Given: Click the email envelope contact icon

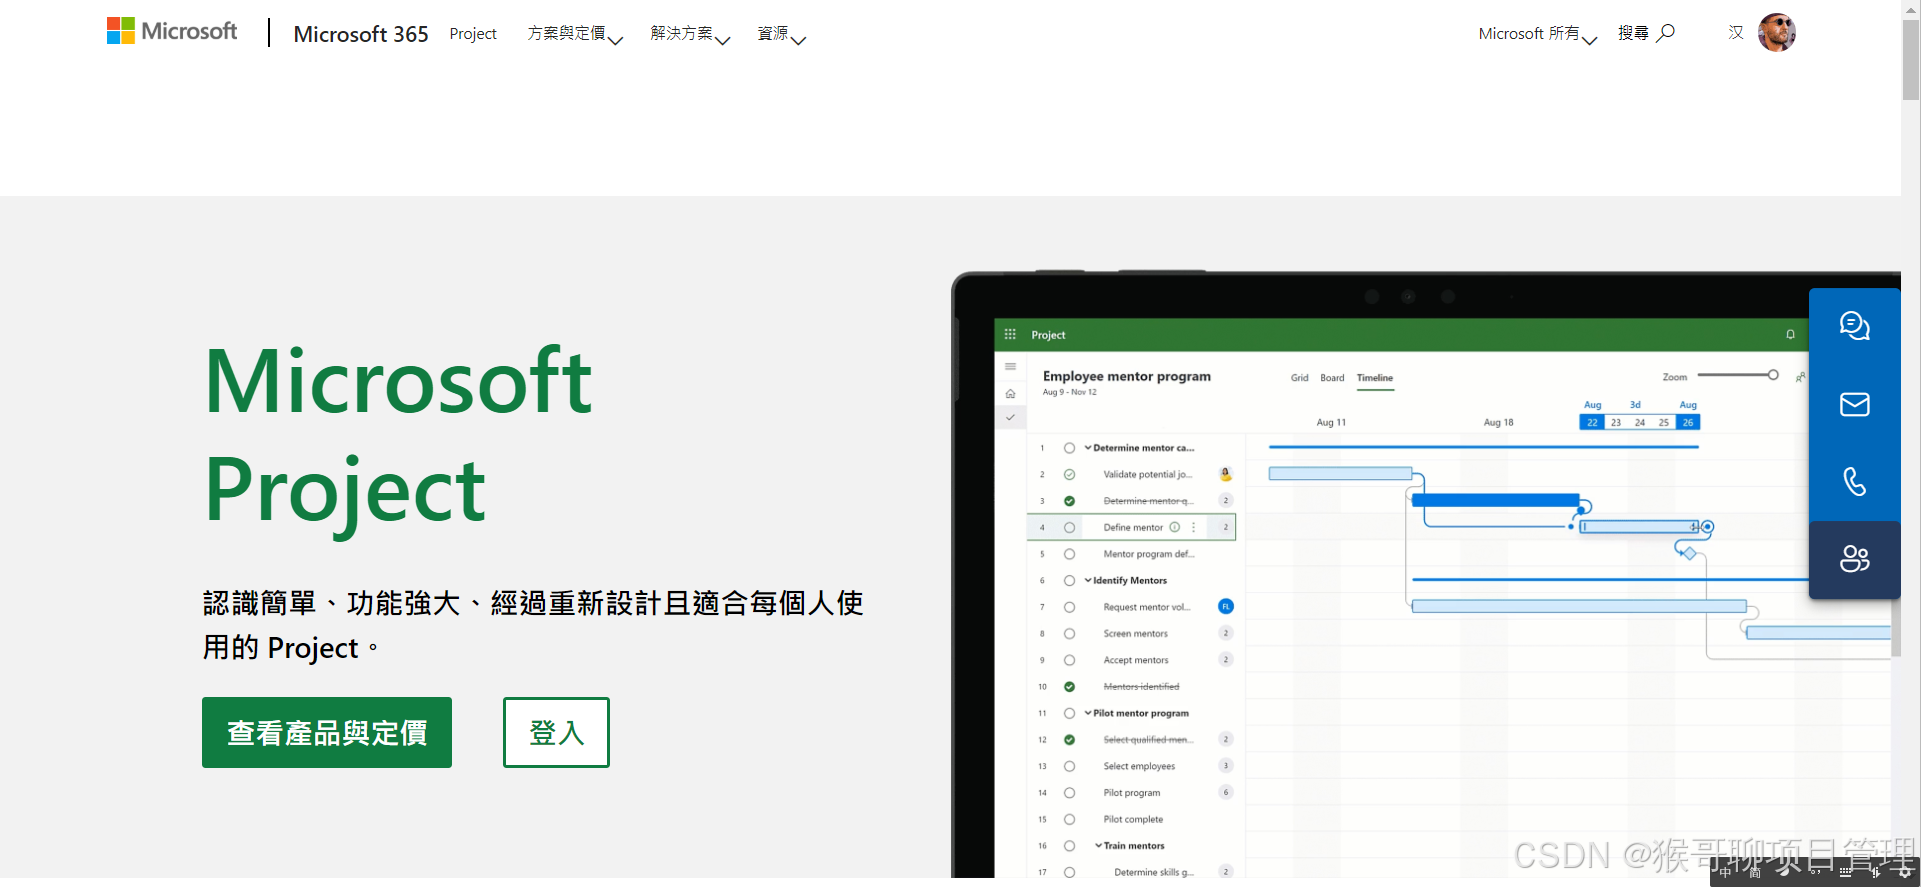Looking at the screenshot, I should (x=1855, y=404).
